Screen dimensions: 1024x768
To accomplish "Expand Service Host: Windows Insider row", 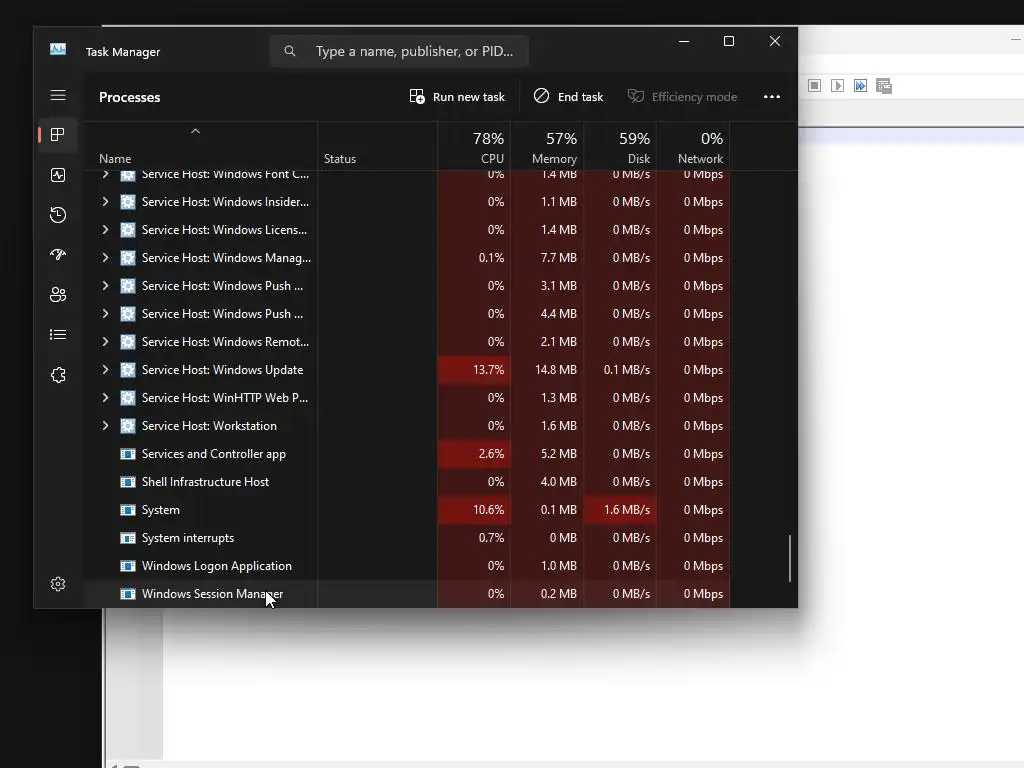I will (x=105, y=202).
